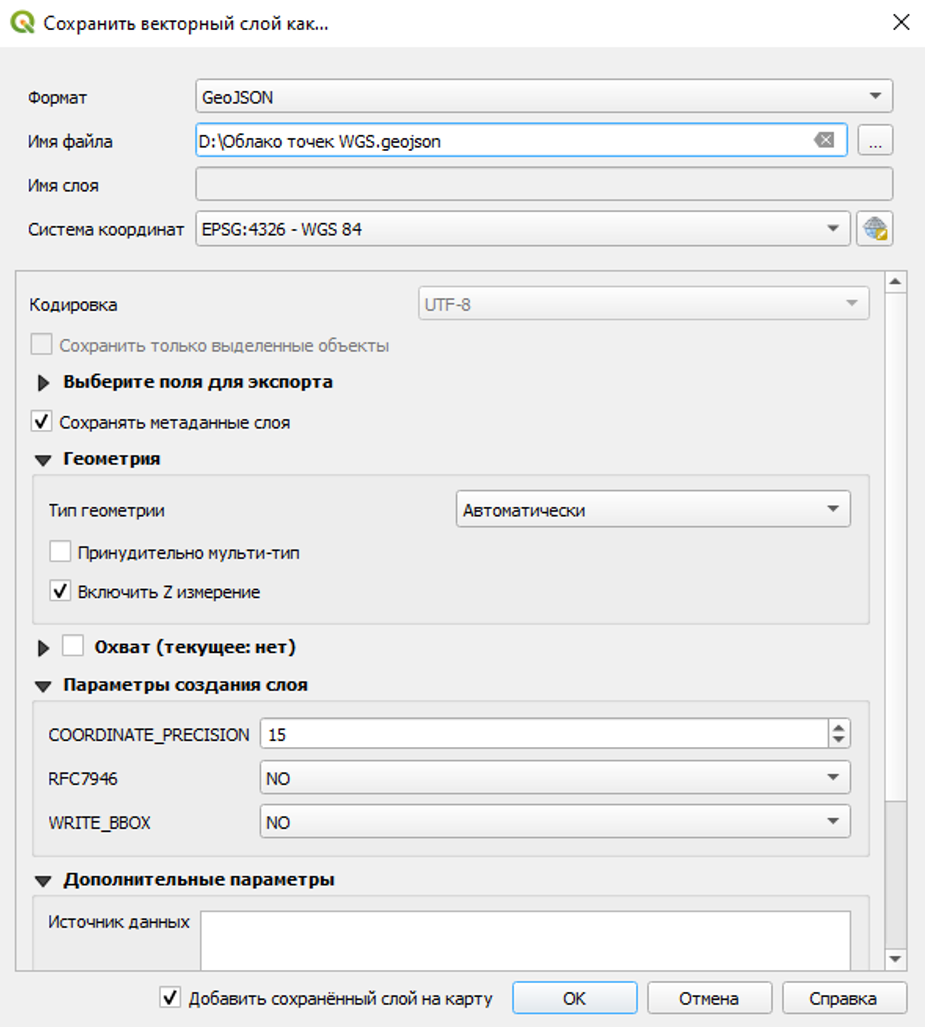926x1027 pixels.
Task: Open the RFC7946 dropdown
Action: [554, 777]
